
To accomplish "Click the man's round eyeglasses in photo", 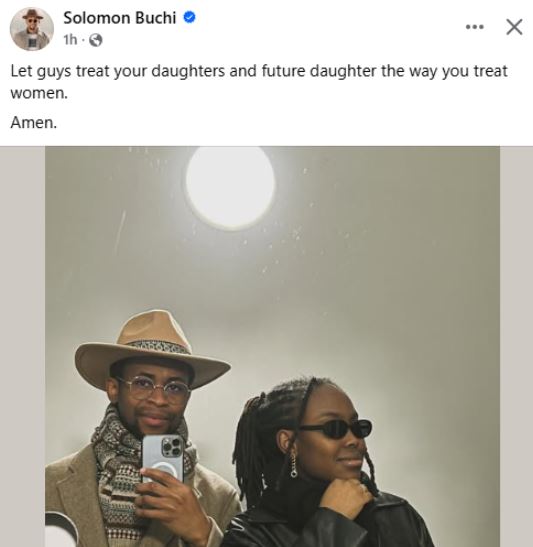I will click(154, 388).
